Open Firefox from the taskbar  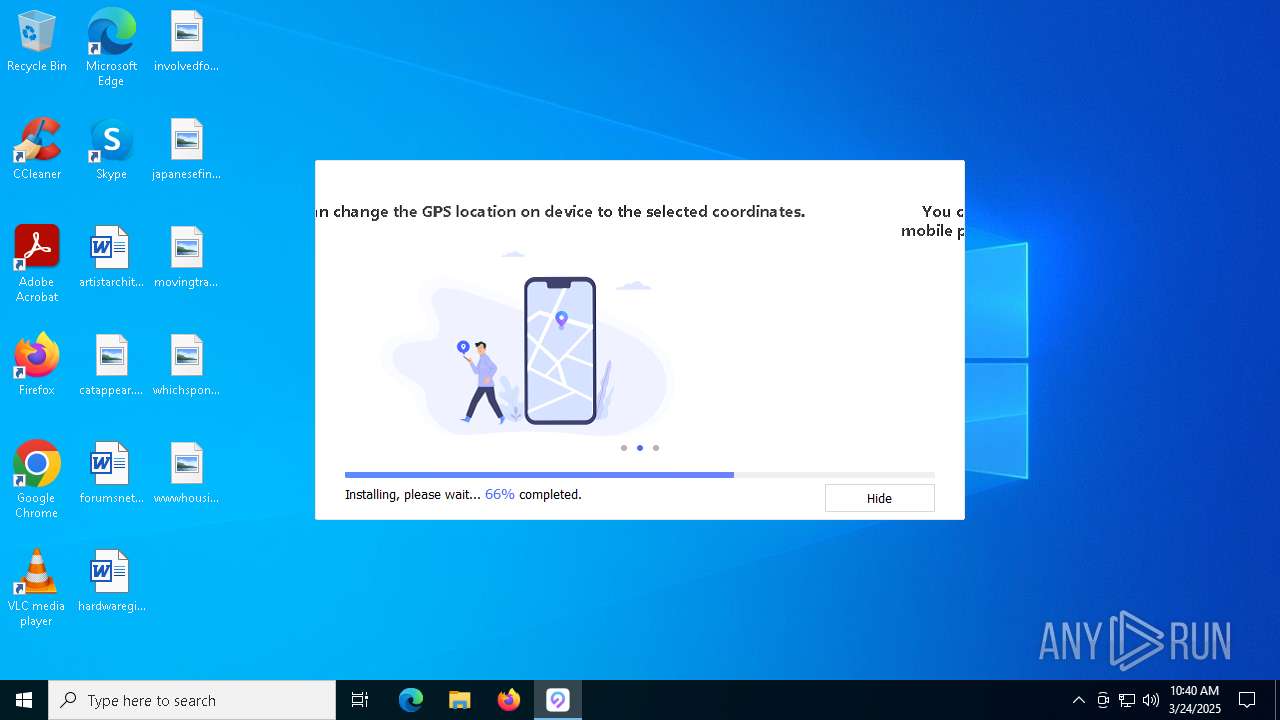(x=509, y=700)
